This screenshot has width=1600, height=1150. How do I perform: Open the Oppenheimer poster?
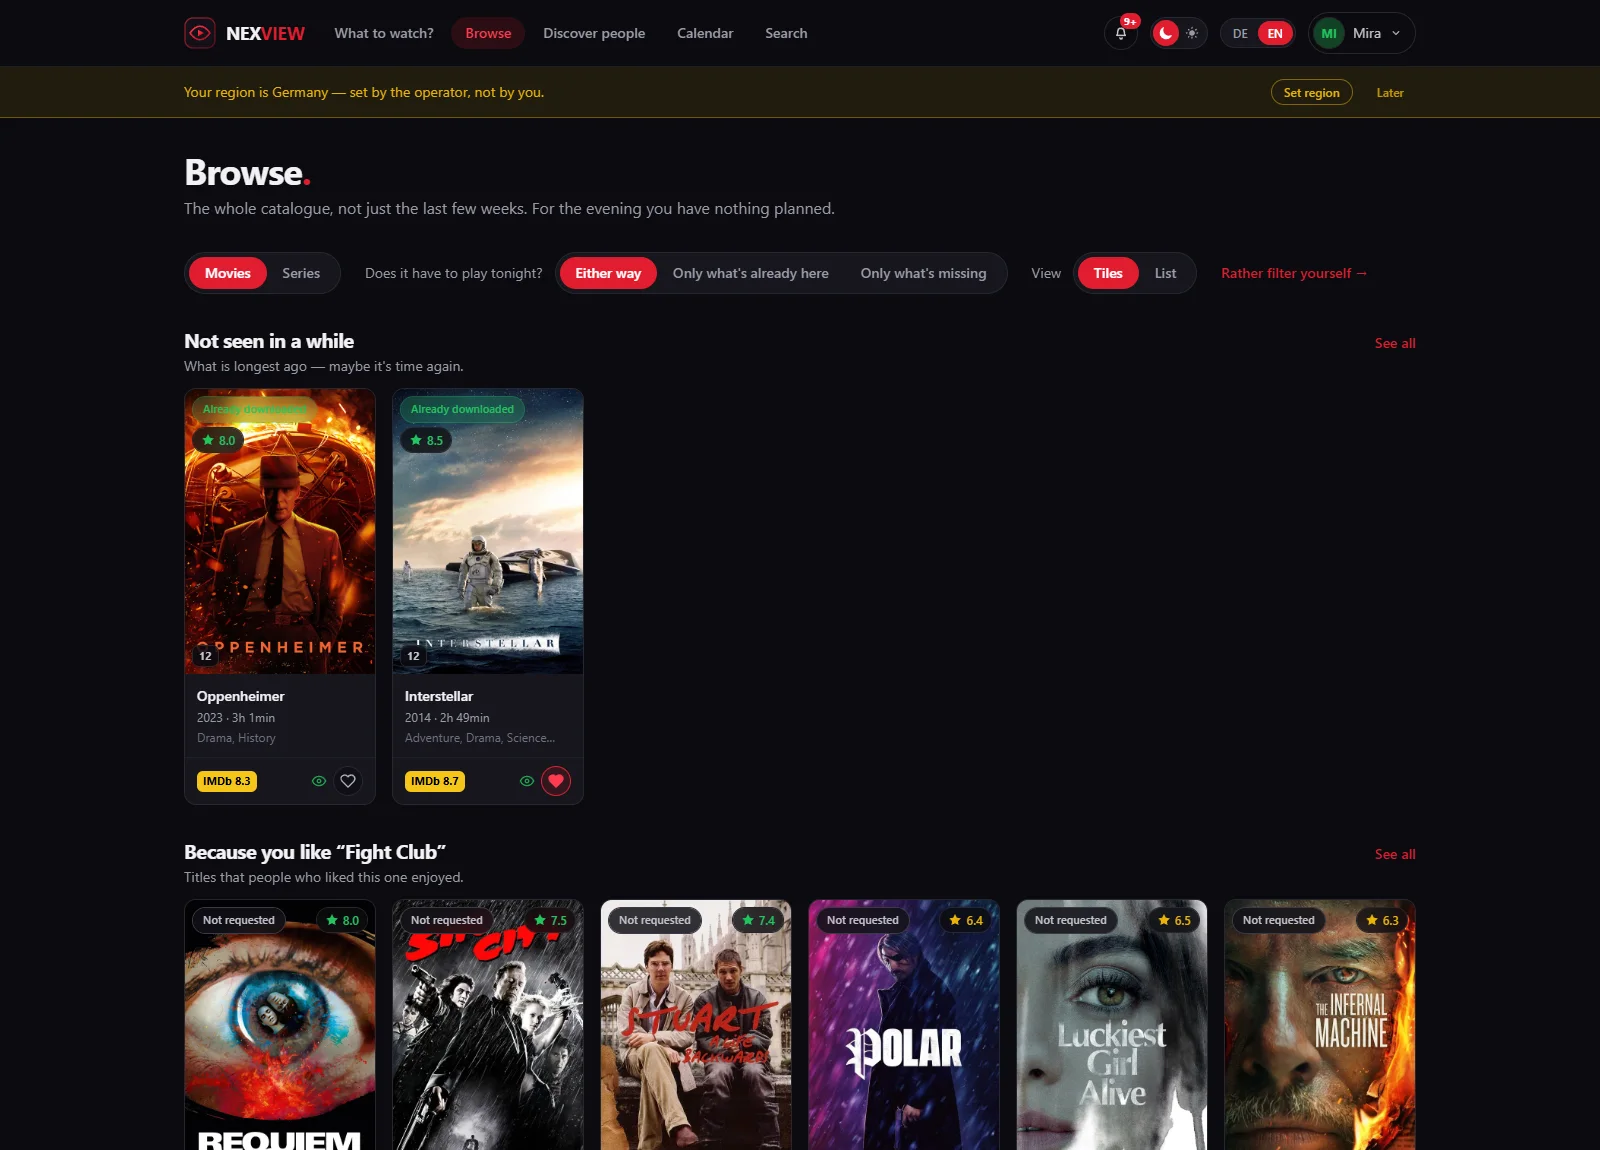pos(280,531)
